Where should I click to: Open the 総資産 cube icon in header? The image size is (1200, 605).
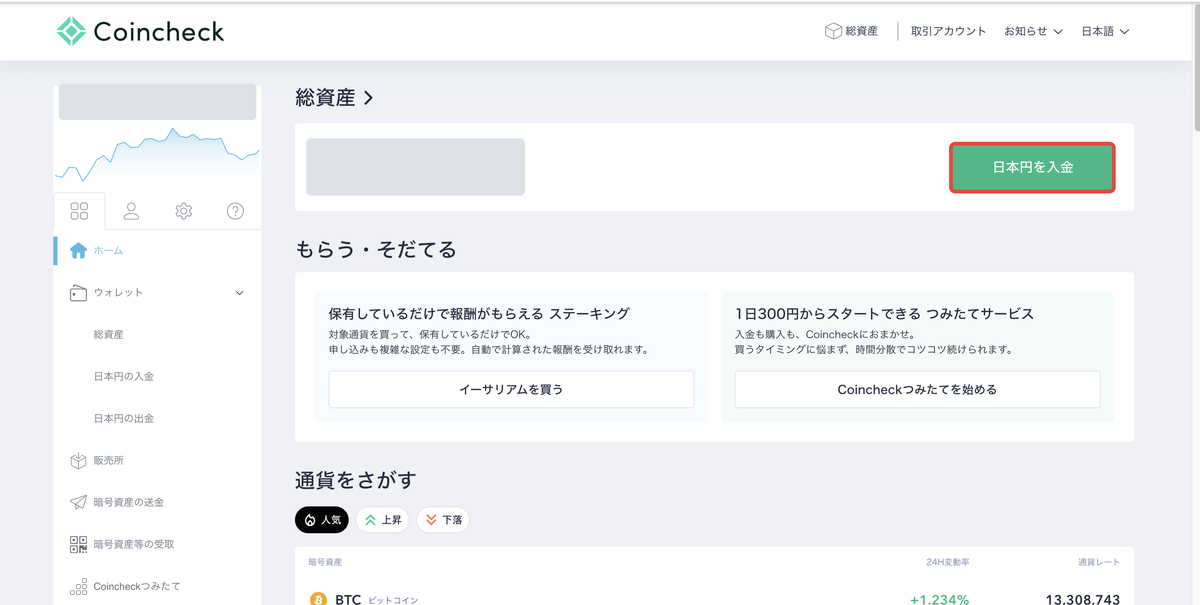pyautogui.click(x=832, y=31)
